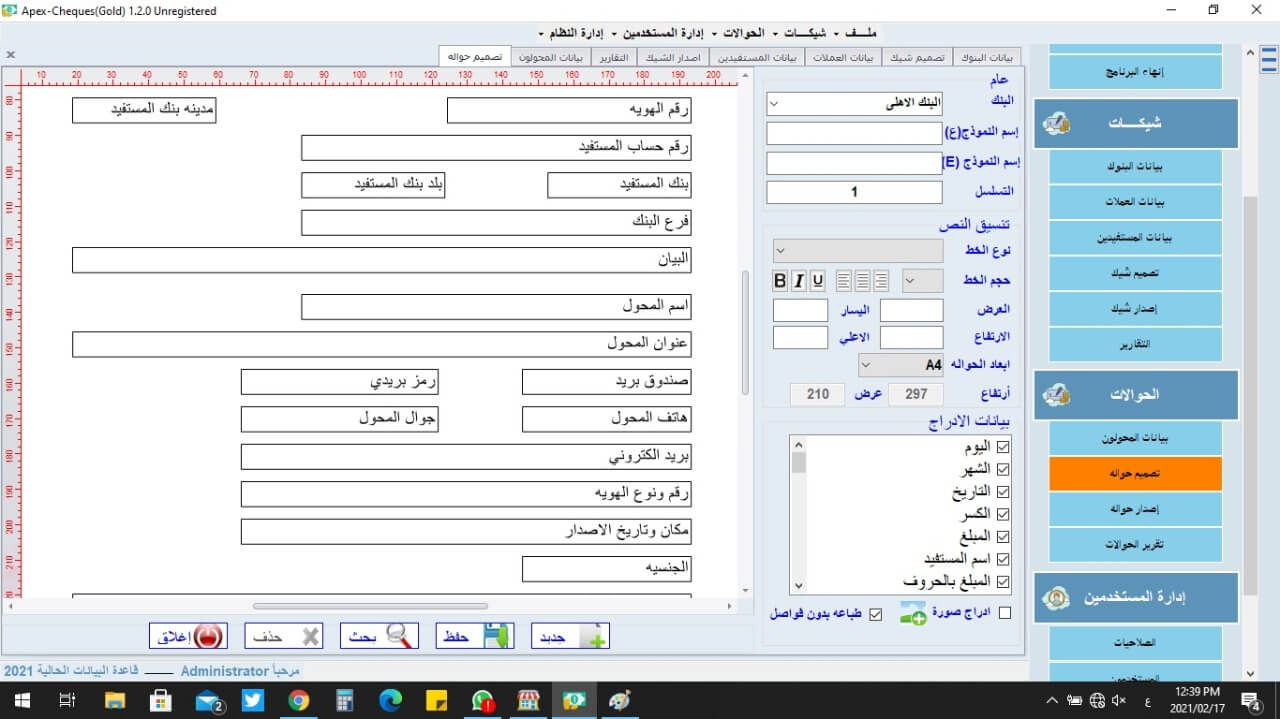1280x719 pixels.
Task: Click the save (حفظ) floppy disk button
Action: coord(474,636)
